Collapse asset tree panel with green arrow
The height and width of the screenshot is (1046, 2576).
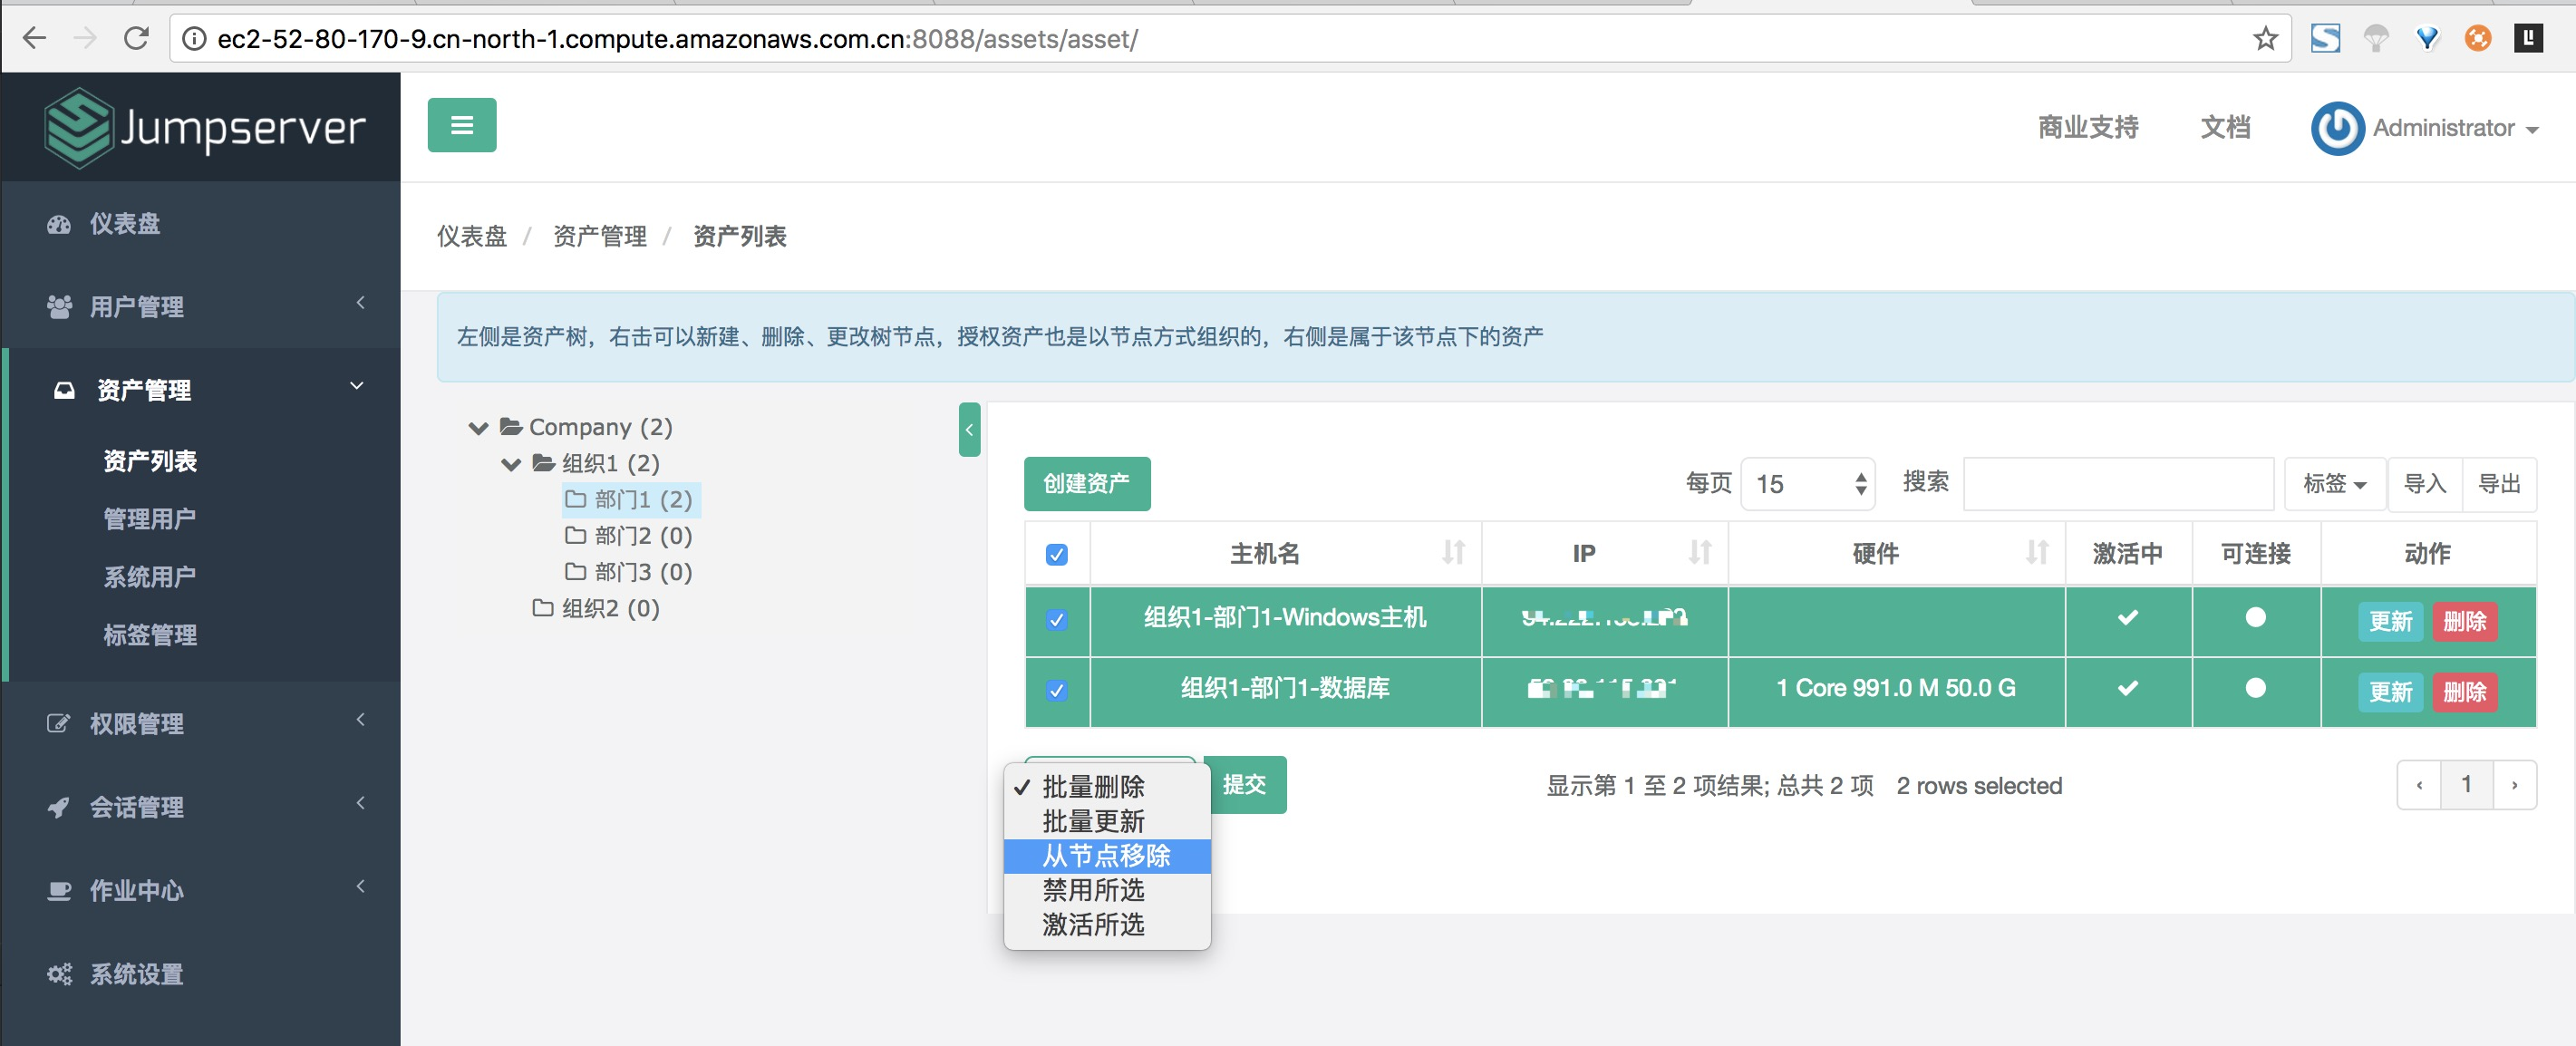click(968, 430)
